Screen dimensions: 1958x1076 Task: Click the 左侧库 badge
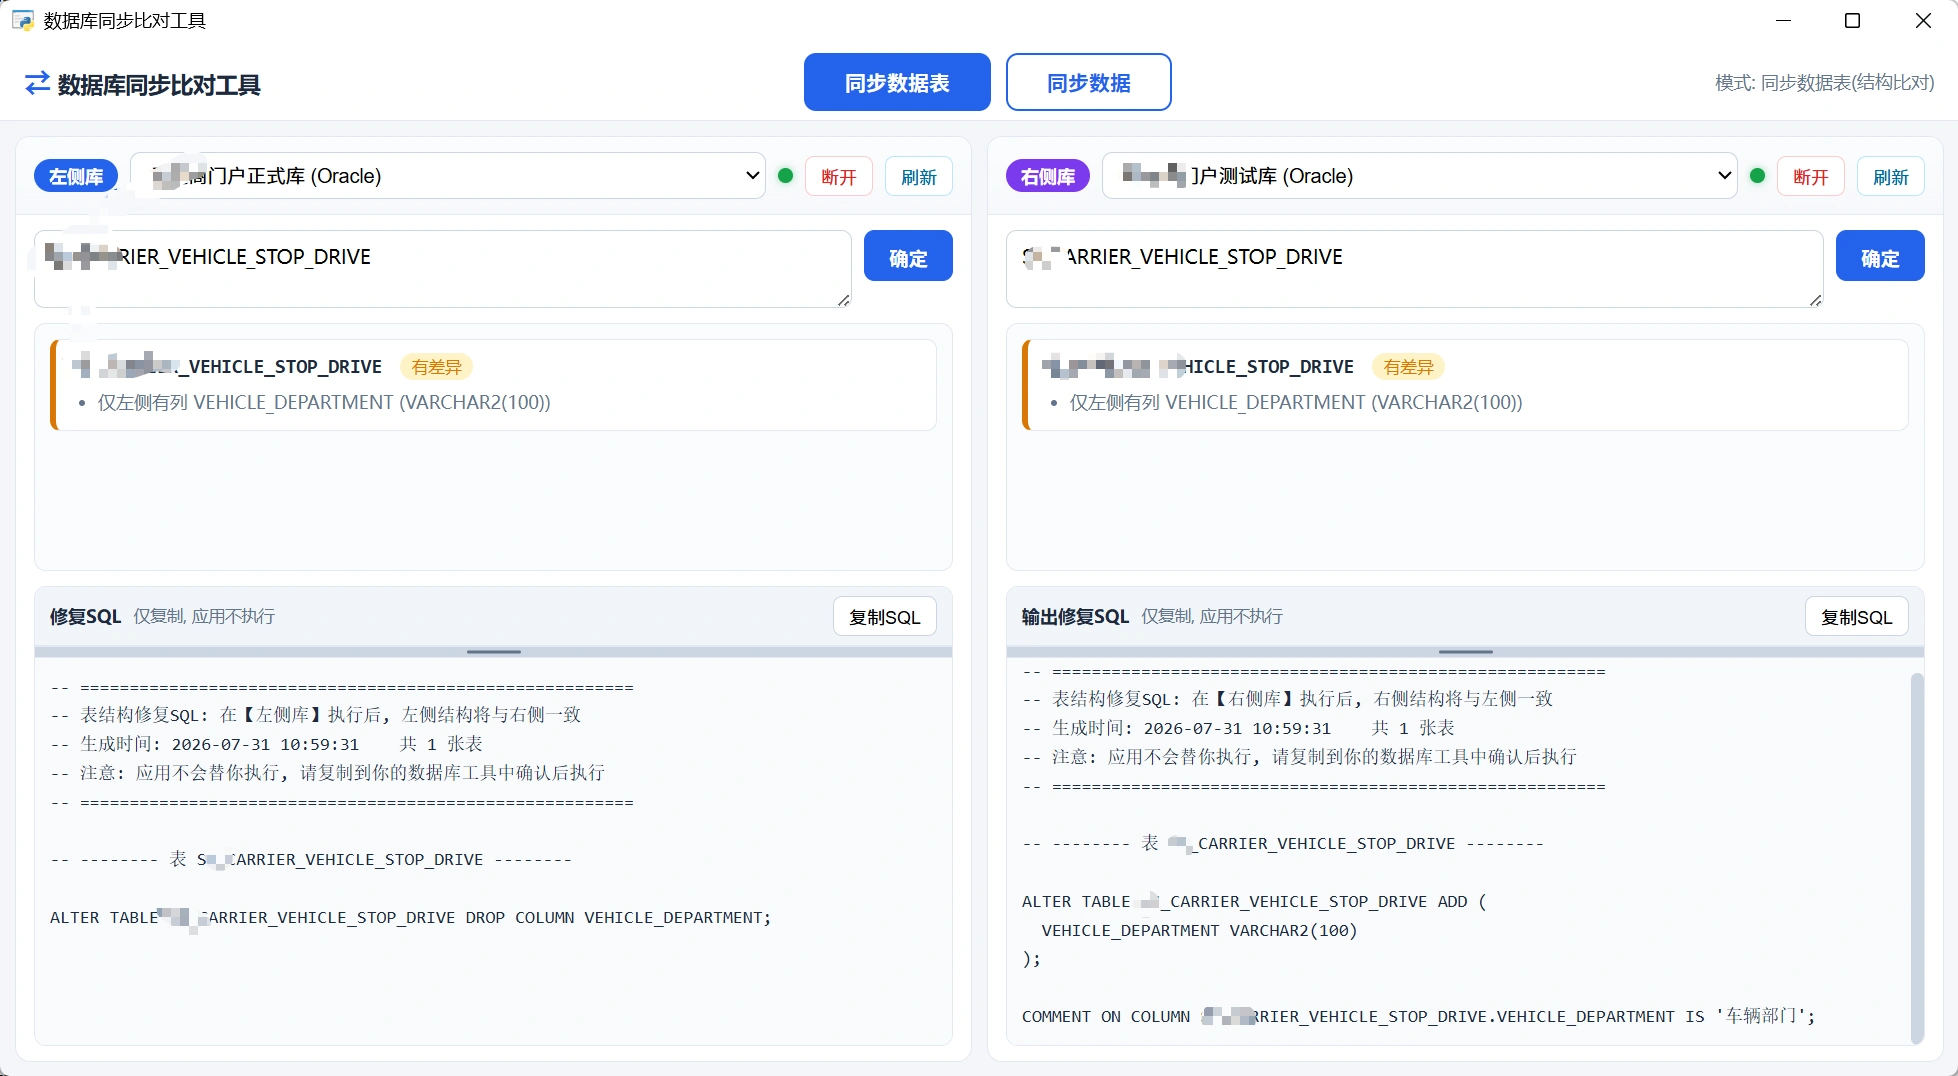pyautogui.click(x=76, y=177)
